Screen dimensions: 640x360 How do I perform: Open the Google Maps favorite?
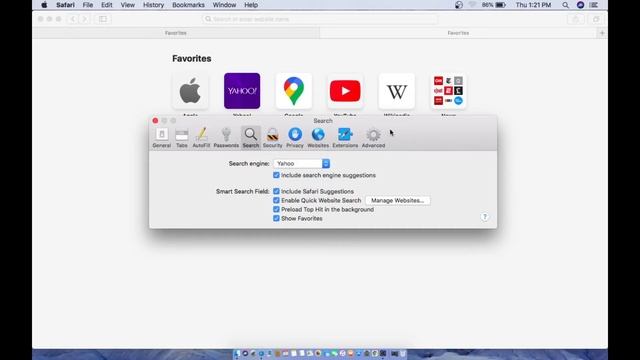coord(293,91)
